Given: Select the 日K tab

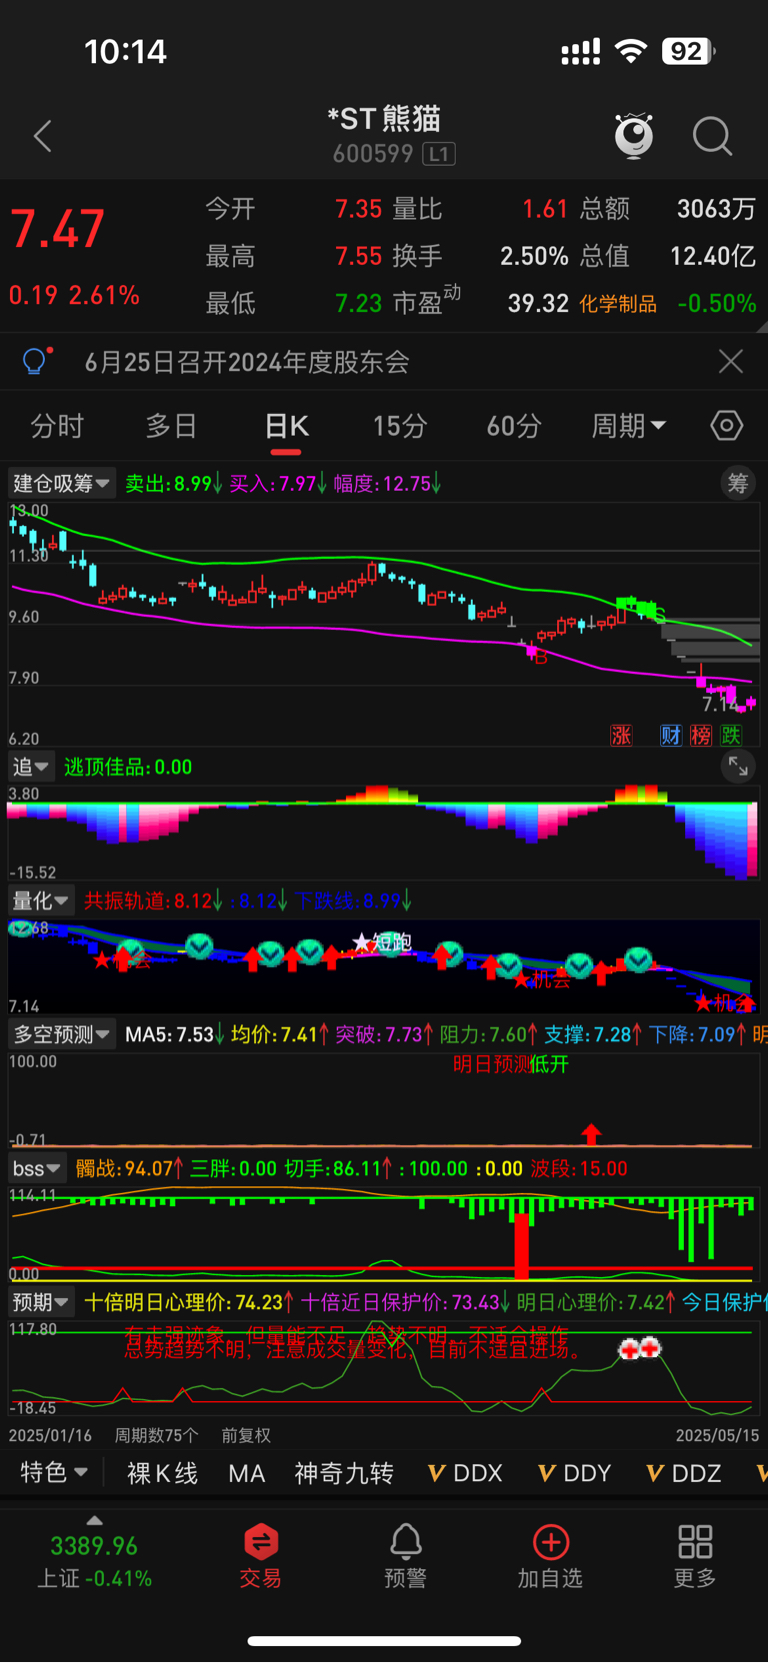Looking at the screenshot, I should (x=286, y=426).
